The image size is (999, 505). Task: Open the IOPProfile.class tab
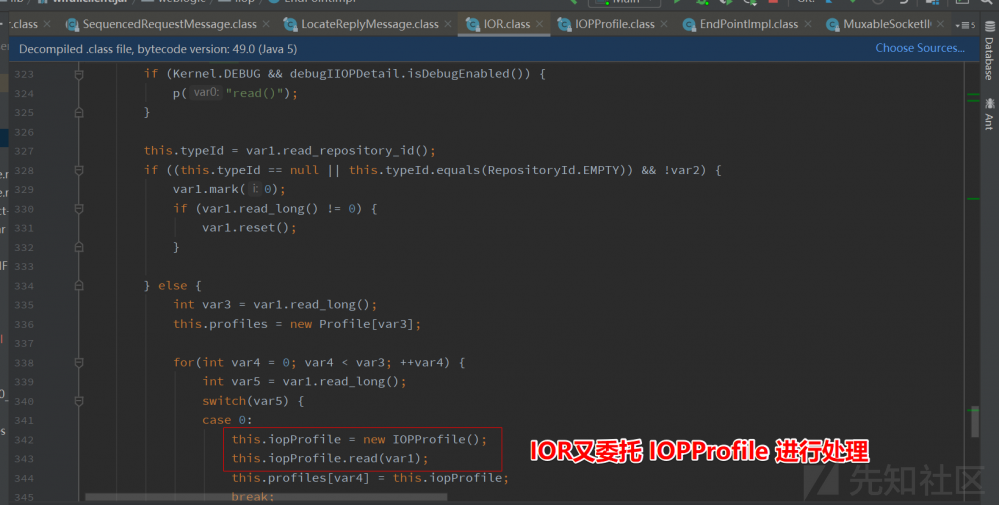pyautogui.click(x=614, y=24)
